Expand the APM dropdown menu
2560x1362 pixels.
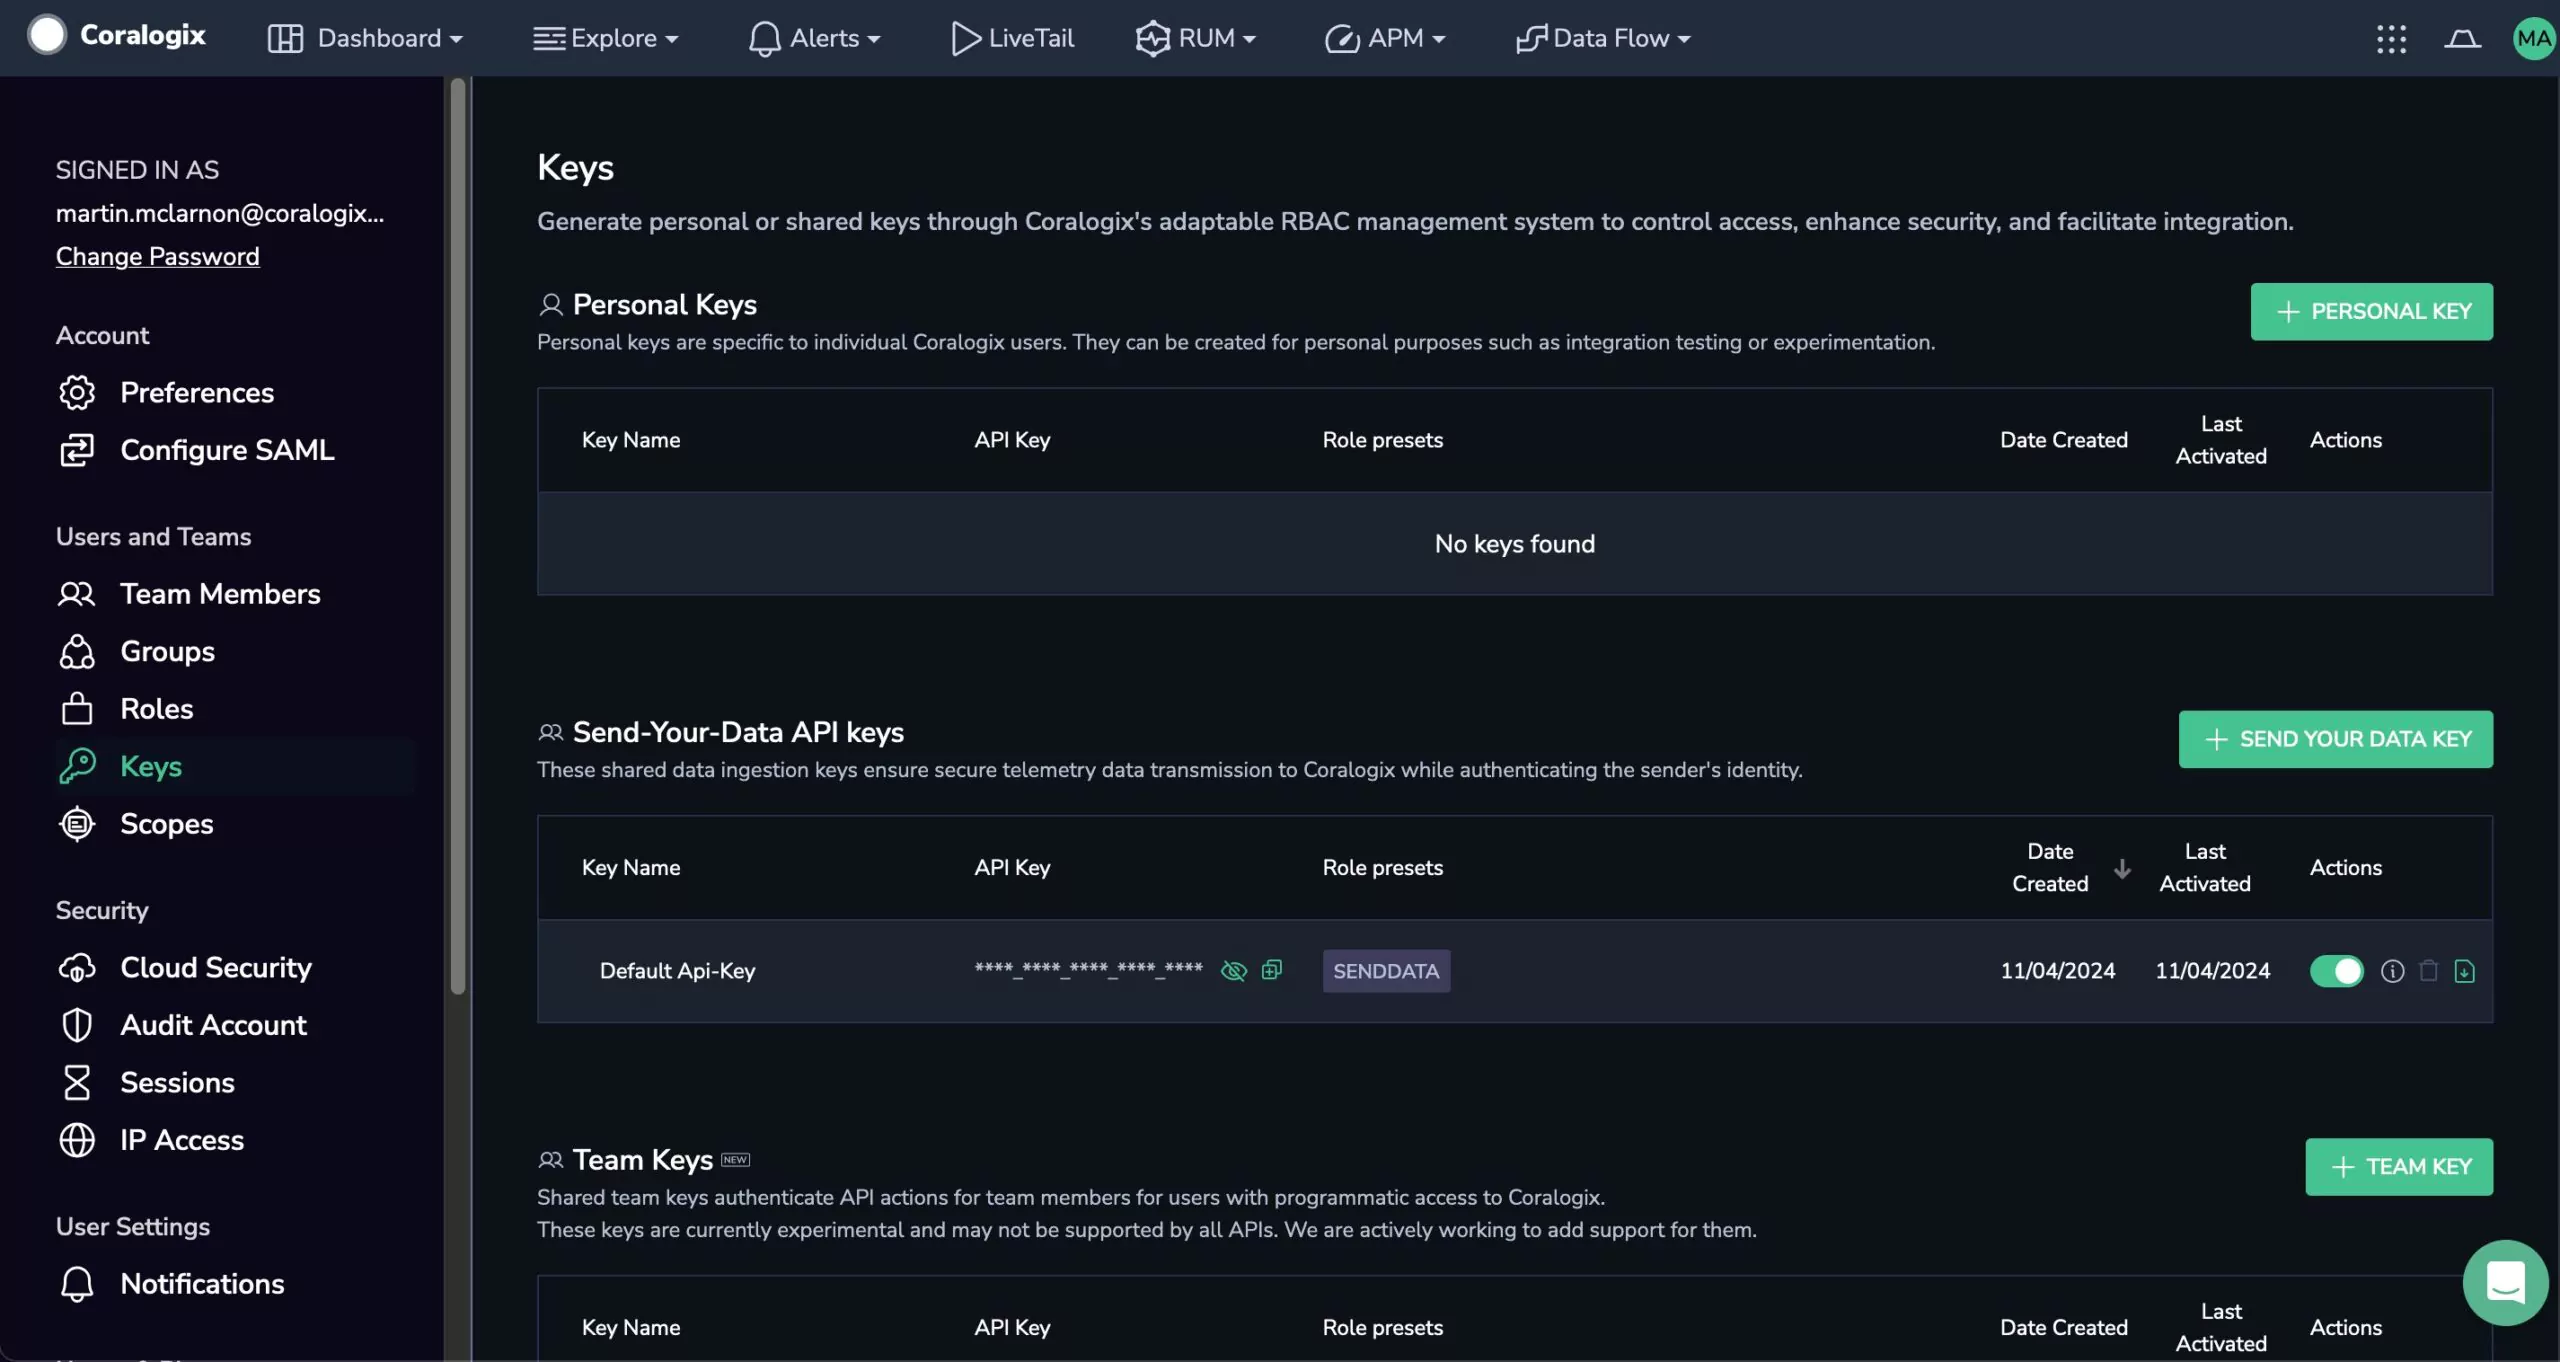(1385, 39)
